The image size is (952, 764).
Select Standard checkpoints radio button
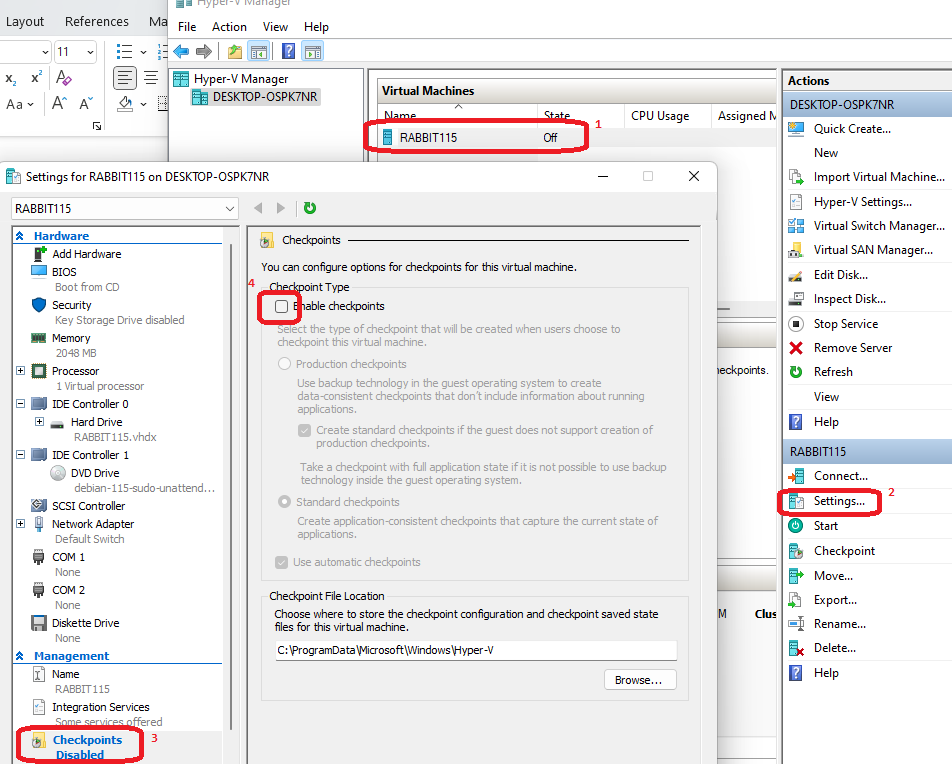(284, 502)
